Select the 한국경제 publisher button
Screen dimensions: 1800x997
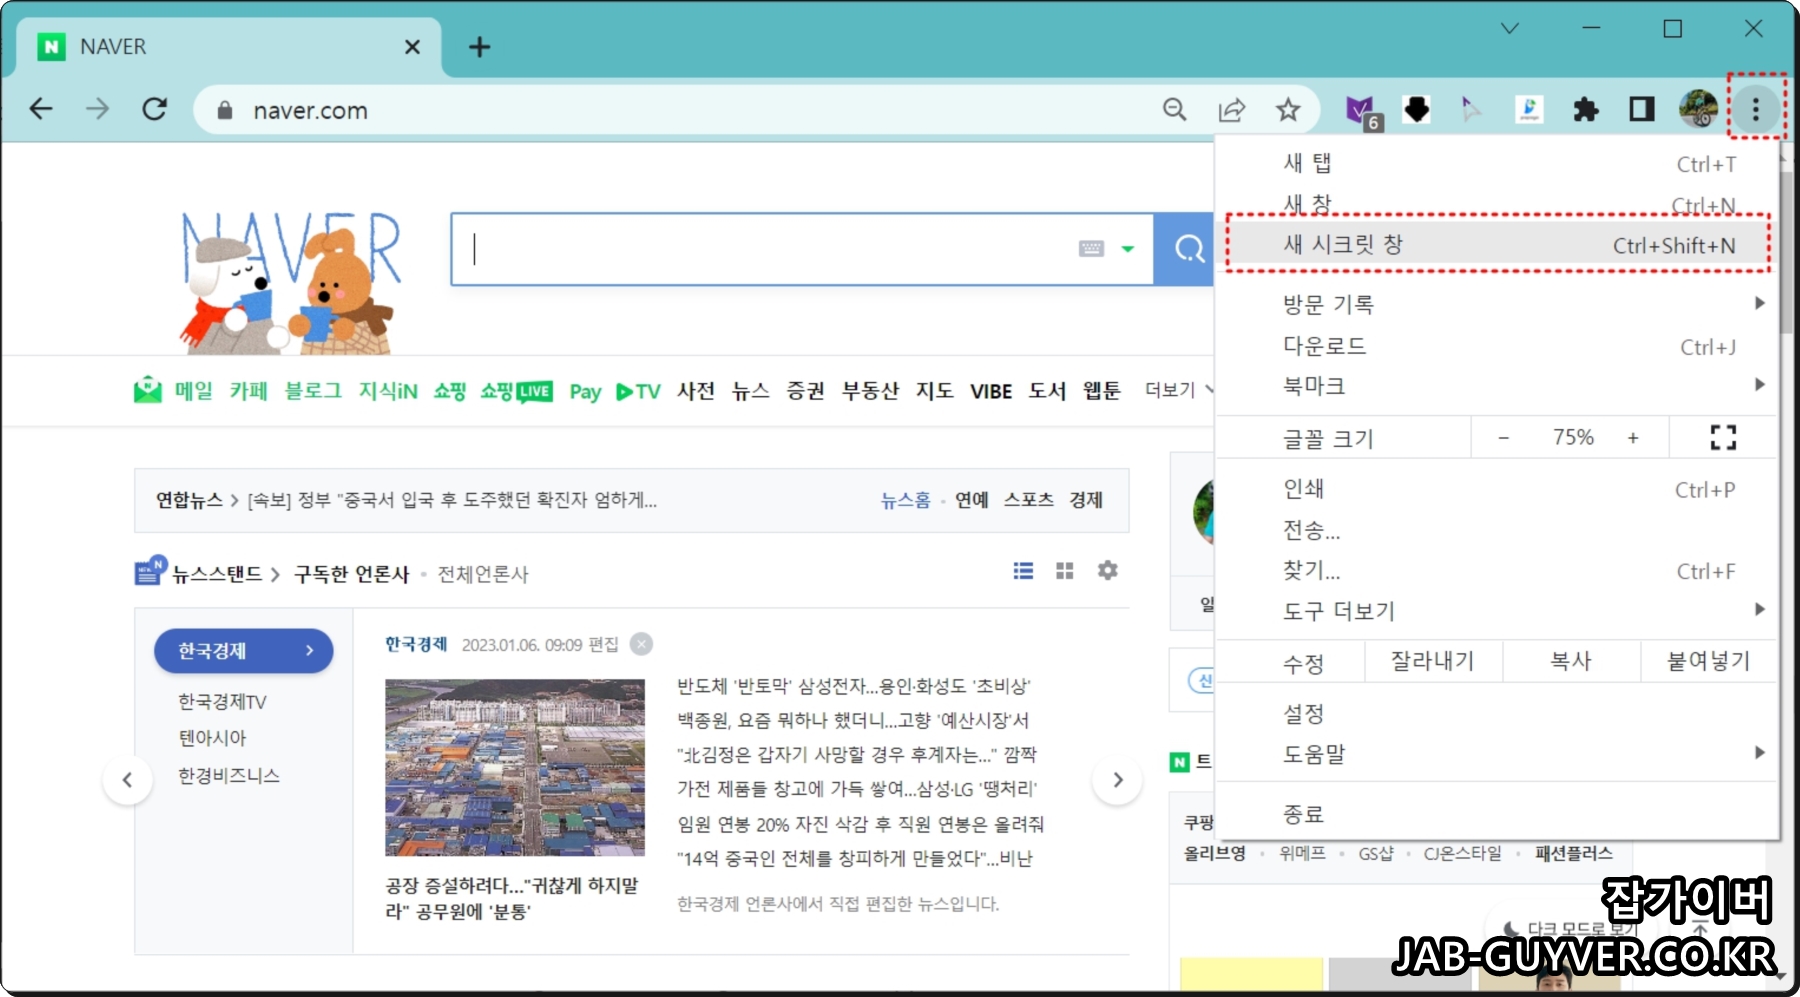point(243,651)
